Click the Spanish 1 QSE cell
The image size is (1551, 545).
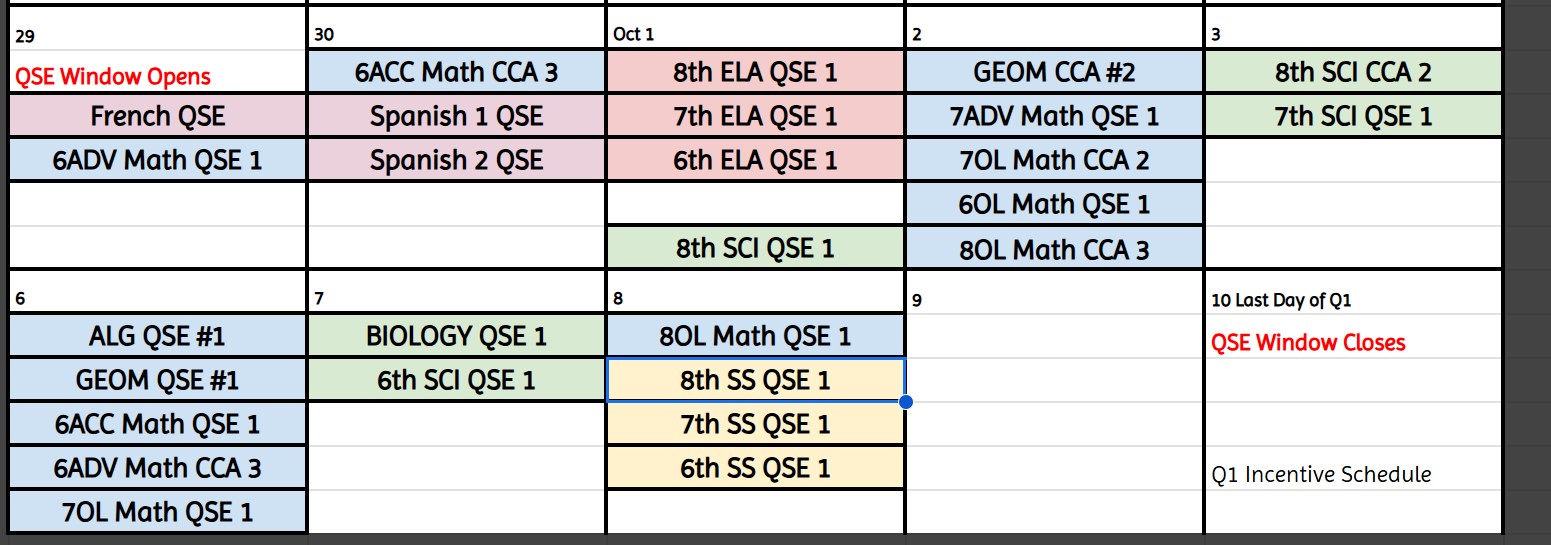tap(456, 116)
